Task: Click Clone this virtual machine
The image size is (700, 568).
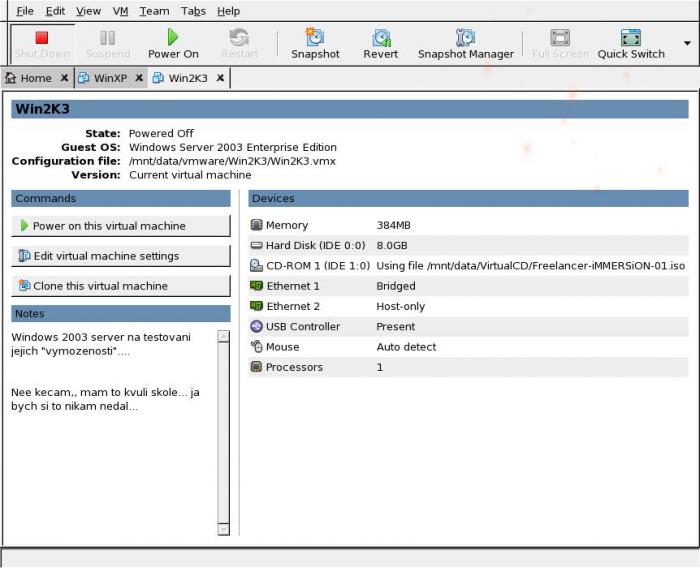Action: point(121,286)
